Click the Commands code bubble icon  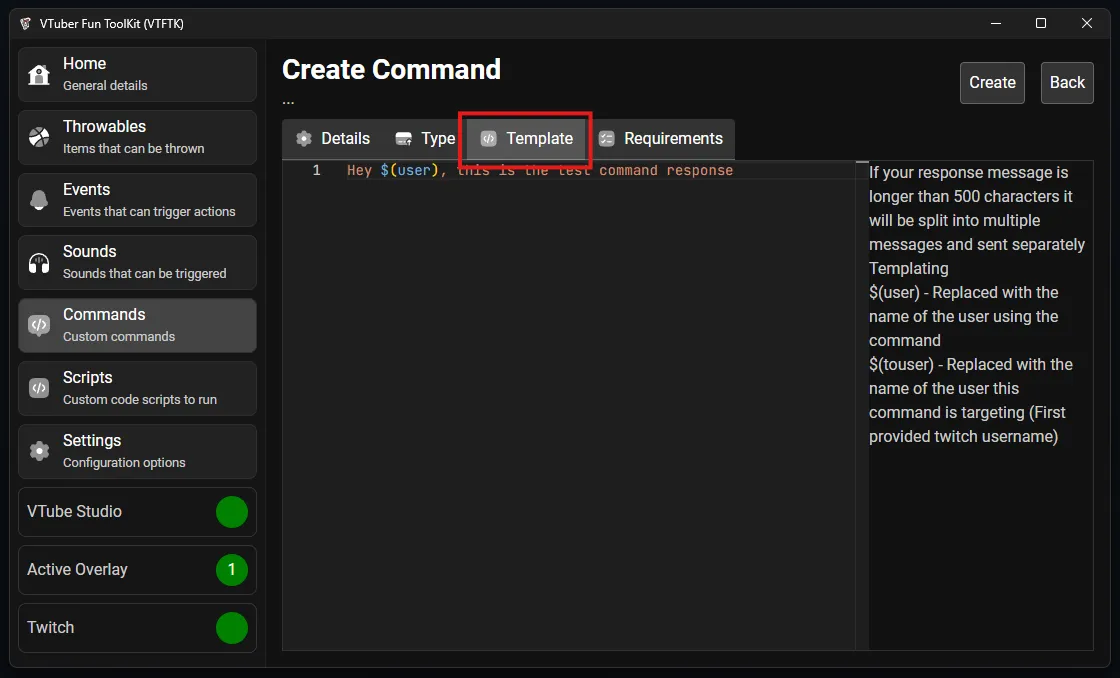39,325
